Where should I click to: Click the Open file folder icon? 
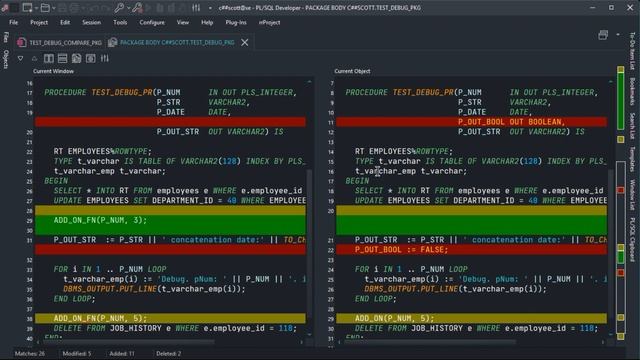(x=45, y=8)
